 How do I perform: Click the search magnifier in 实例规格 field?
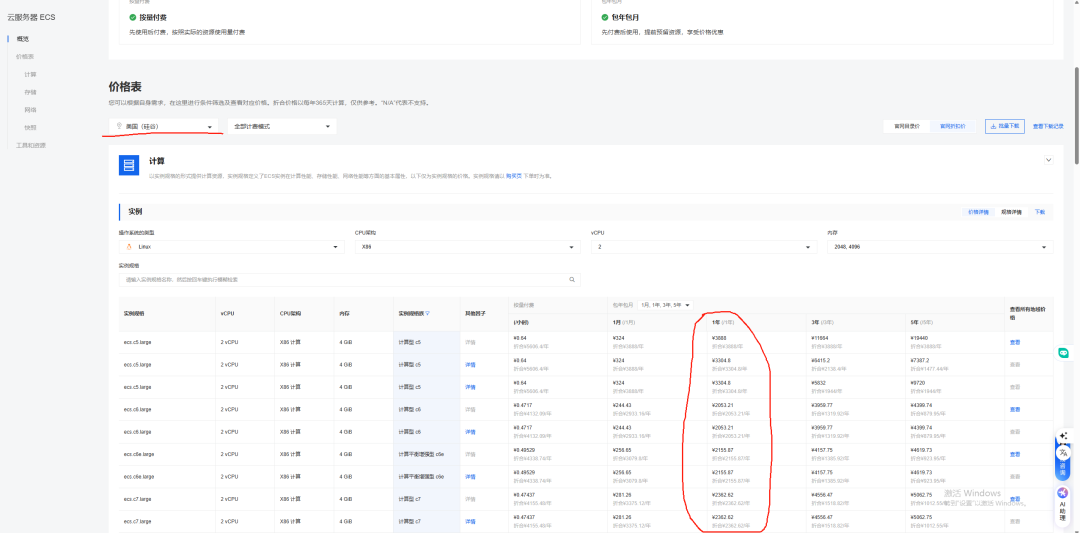point(572,279)
